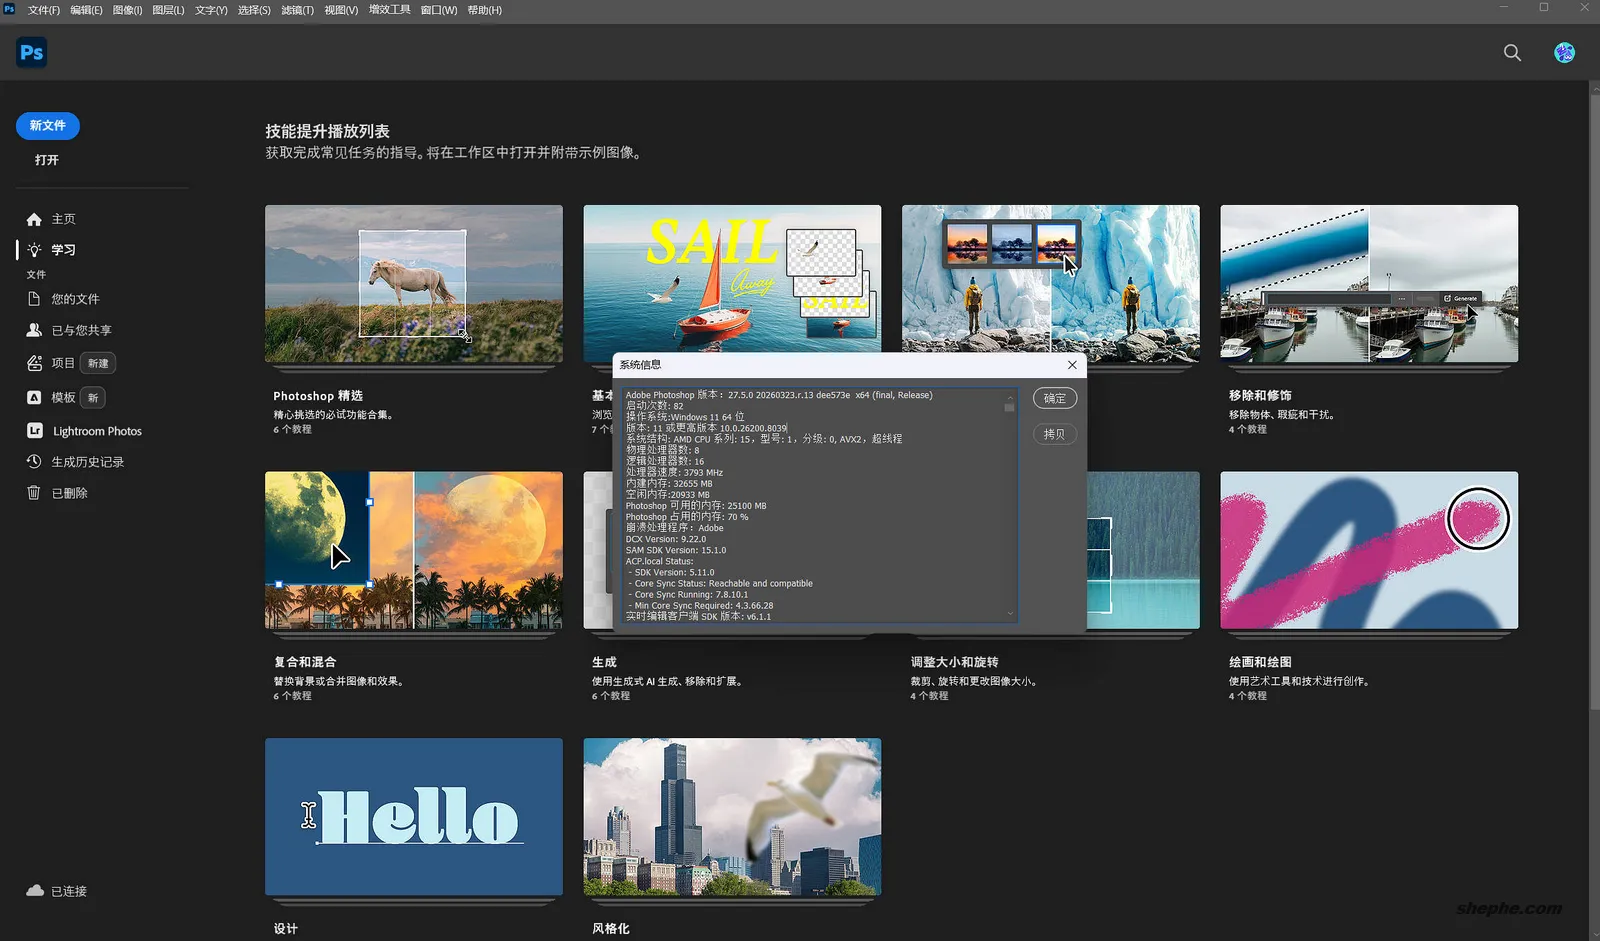1600x941 pixels.
Task: Click 确定 in the 系统信息 dialog
Action: pos(1054,397)
